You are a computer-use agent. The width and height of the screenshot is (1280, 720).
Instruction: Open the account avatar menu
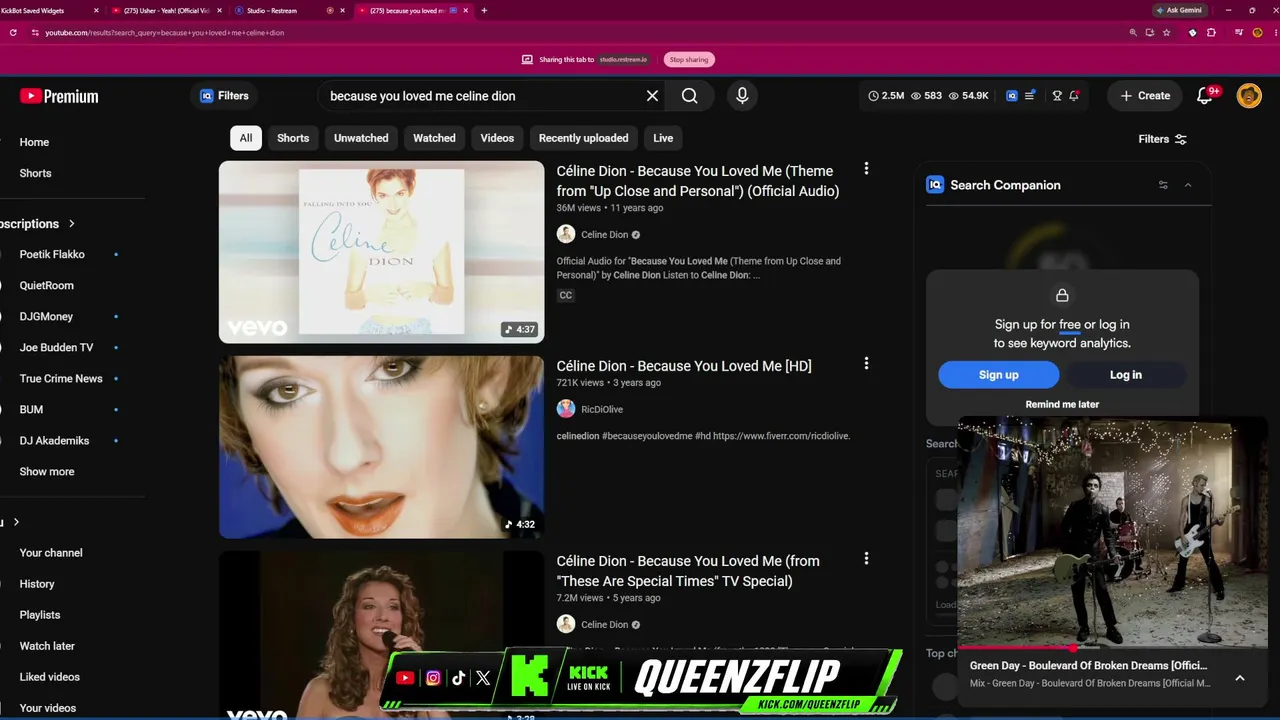pyautogui.click(x=1249, y=96)
